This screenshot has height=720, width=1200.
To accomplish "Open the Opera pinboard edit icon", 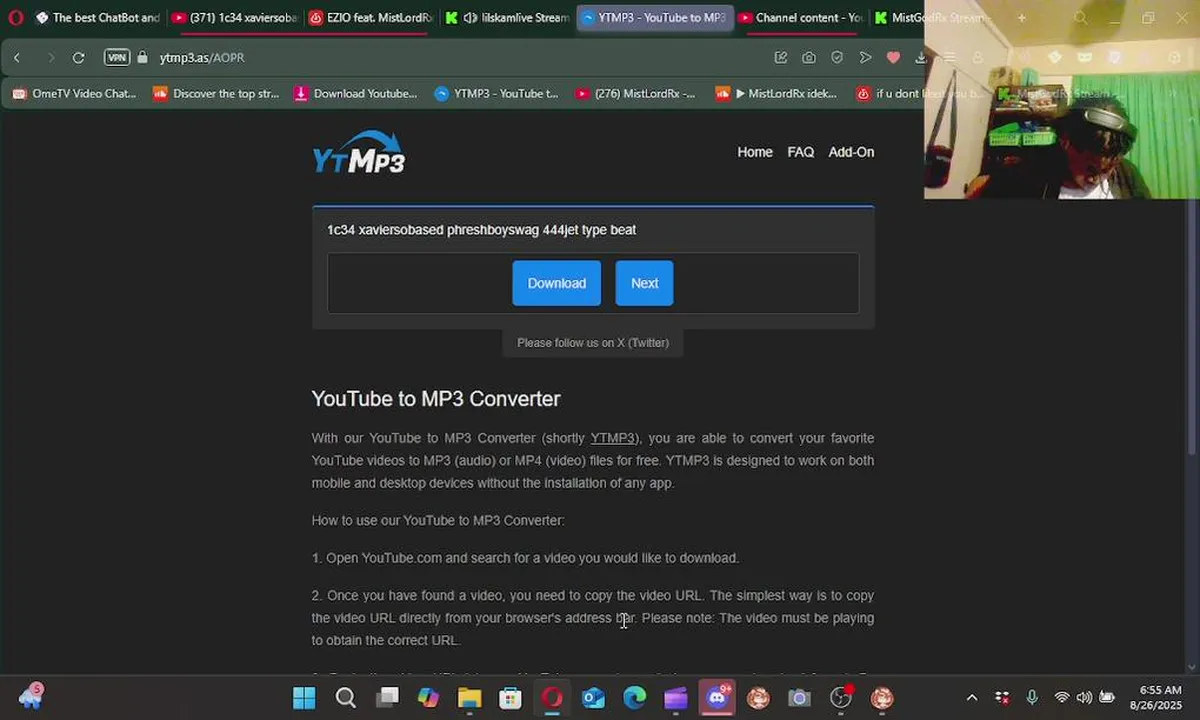I will pos(781,58).
